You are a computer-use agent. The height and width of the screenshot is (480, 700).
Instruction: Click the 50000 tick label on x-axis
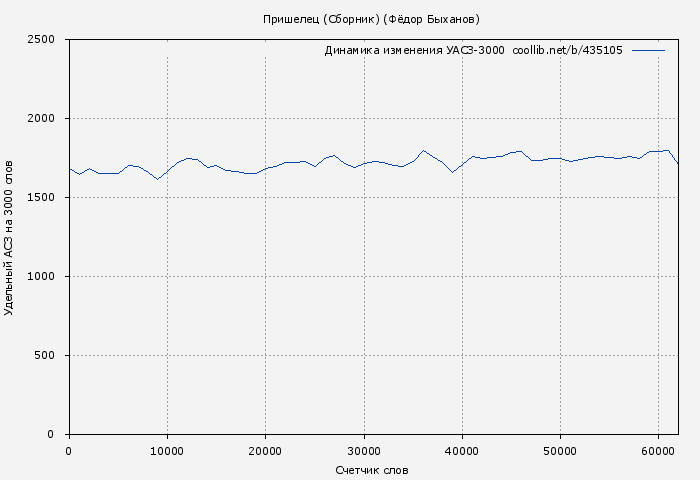[560, 450]
